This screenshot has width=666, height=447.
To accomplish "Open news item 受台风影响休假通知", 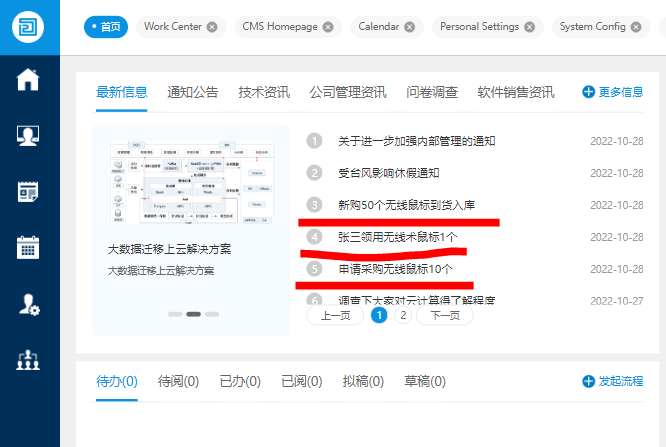I will (x=389, y=173).
